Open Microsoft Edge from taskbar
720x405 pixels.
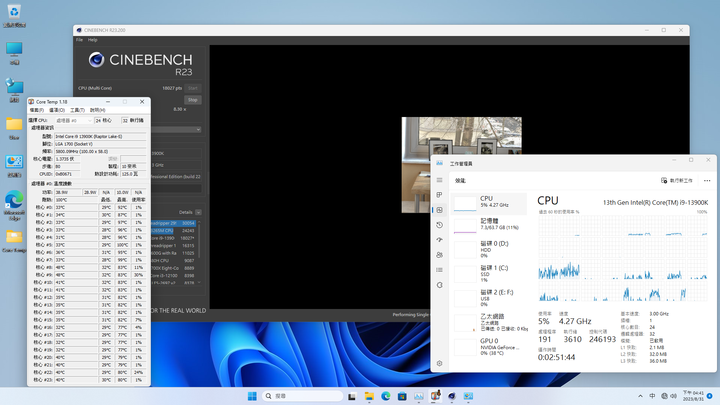pos(385,396)
